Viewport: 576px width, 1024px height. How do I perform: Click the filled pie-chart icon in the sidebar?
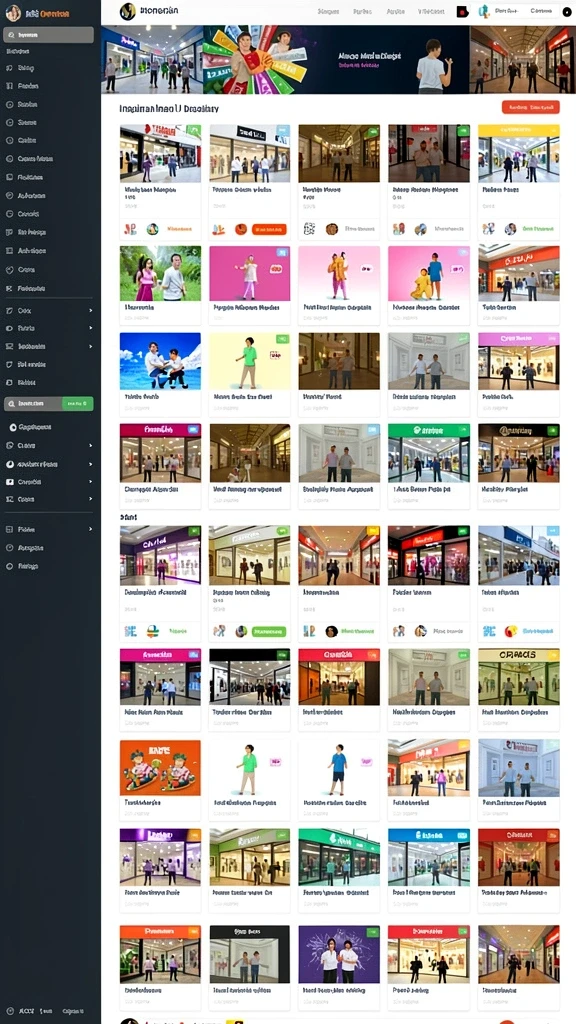click(10, 464)
